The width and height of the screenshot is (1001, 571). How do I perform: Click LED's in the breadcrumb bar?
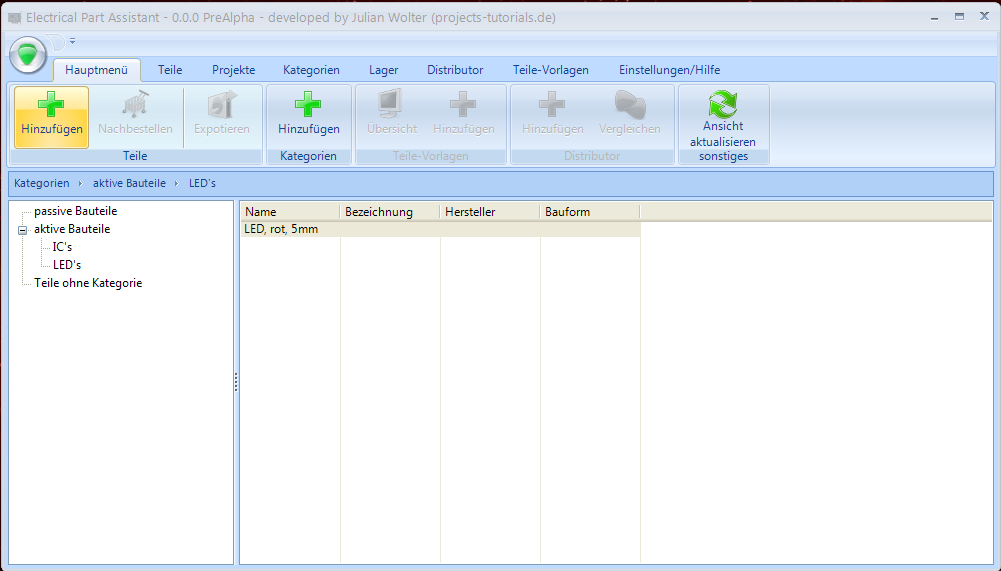point(202,183)
